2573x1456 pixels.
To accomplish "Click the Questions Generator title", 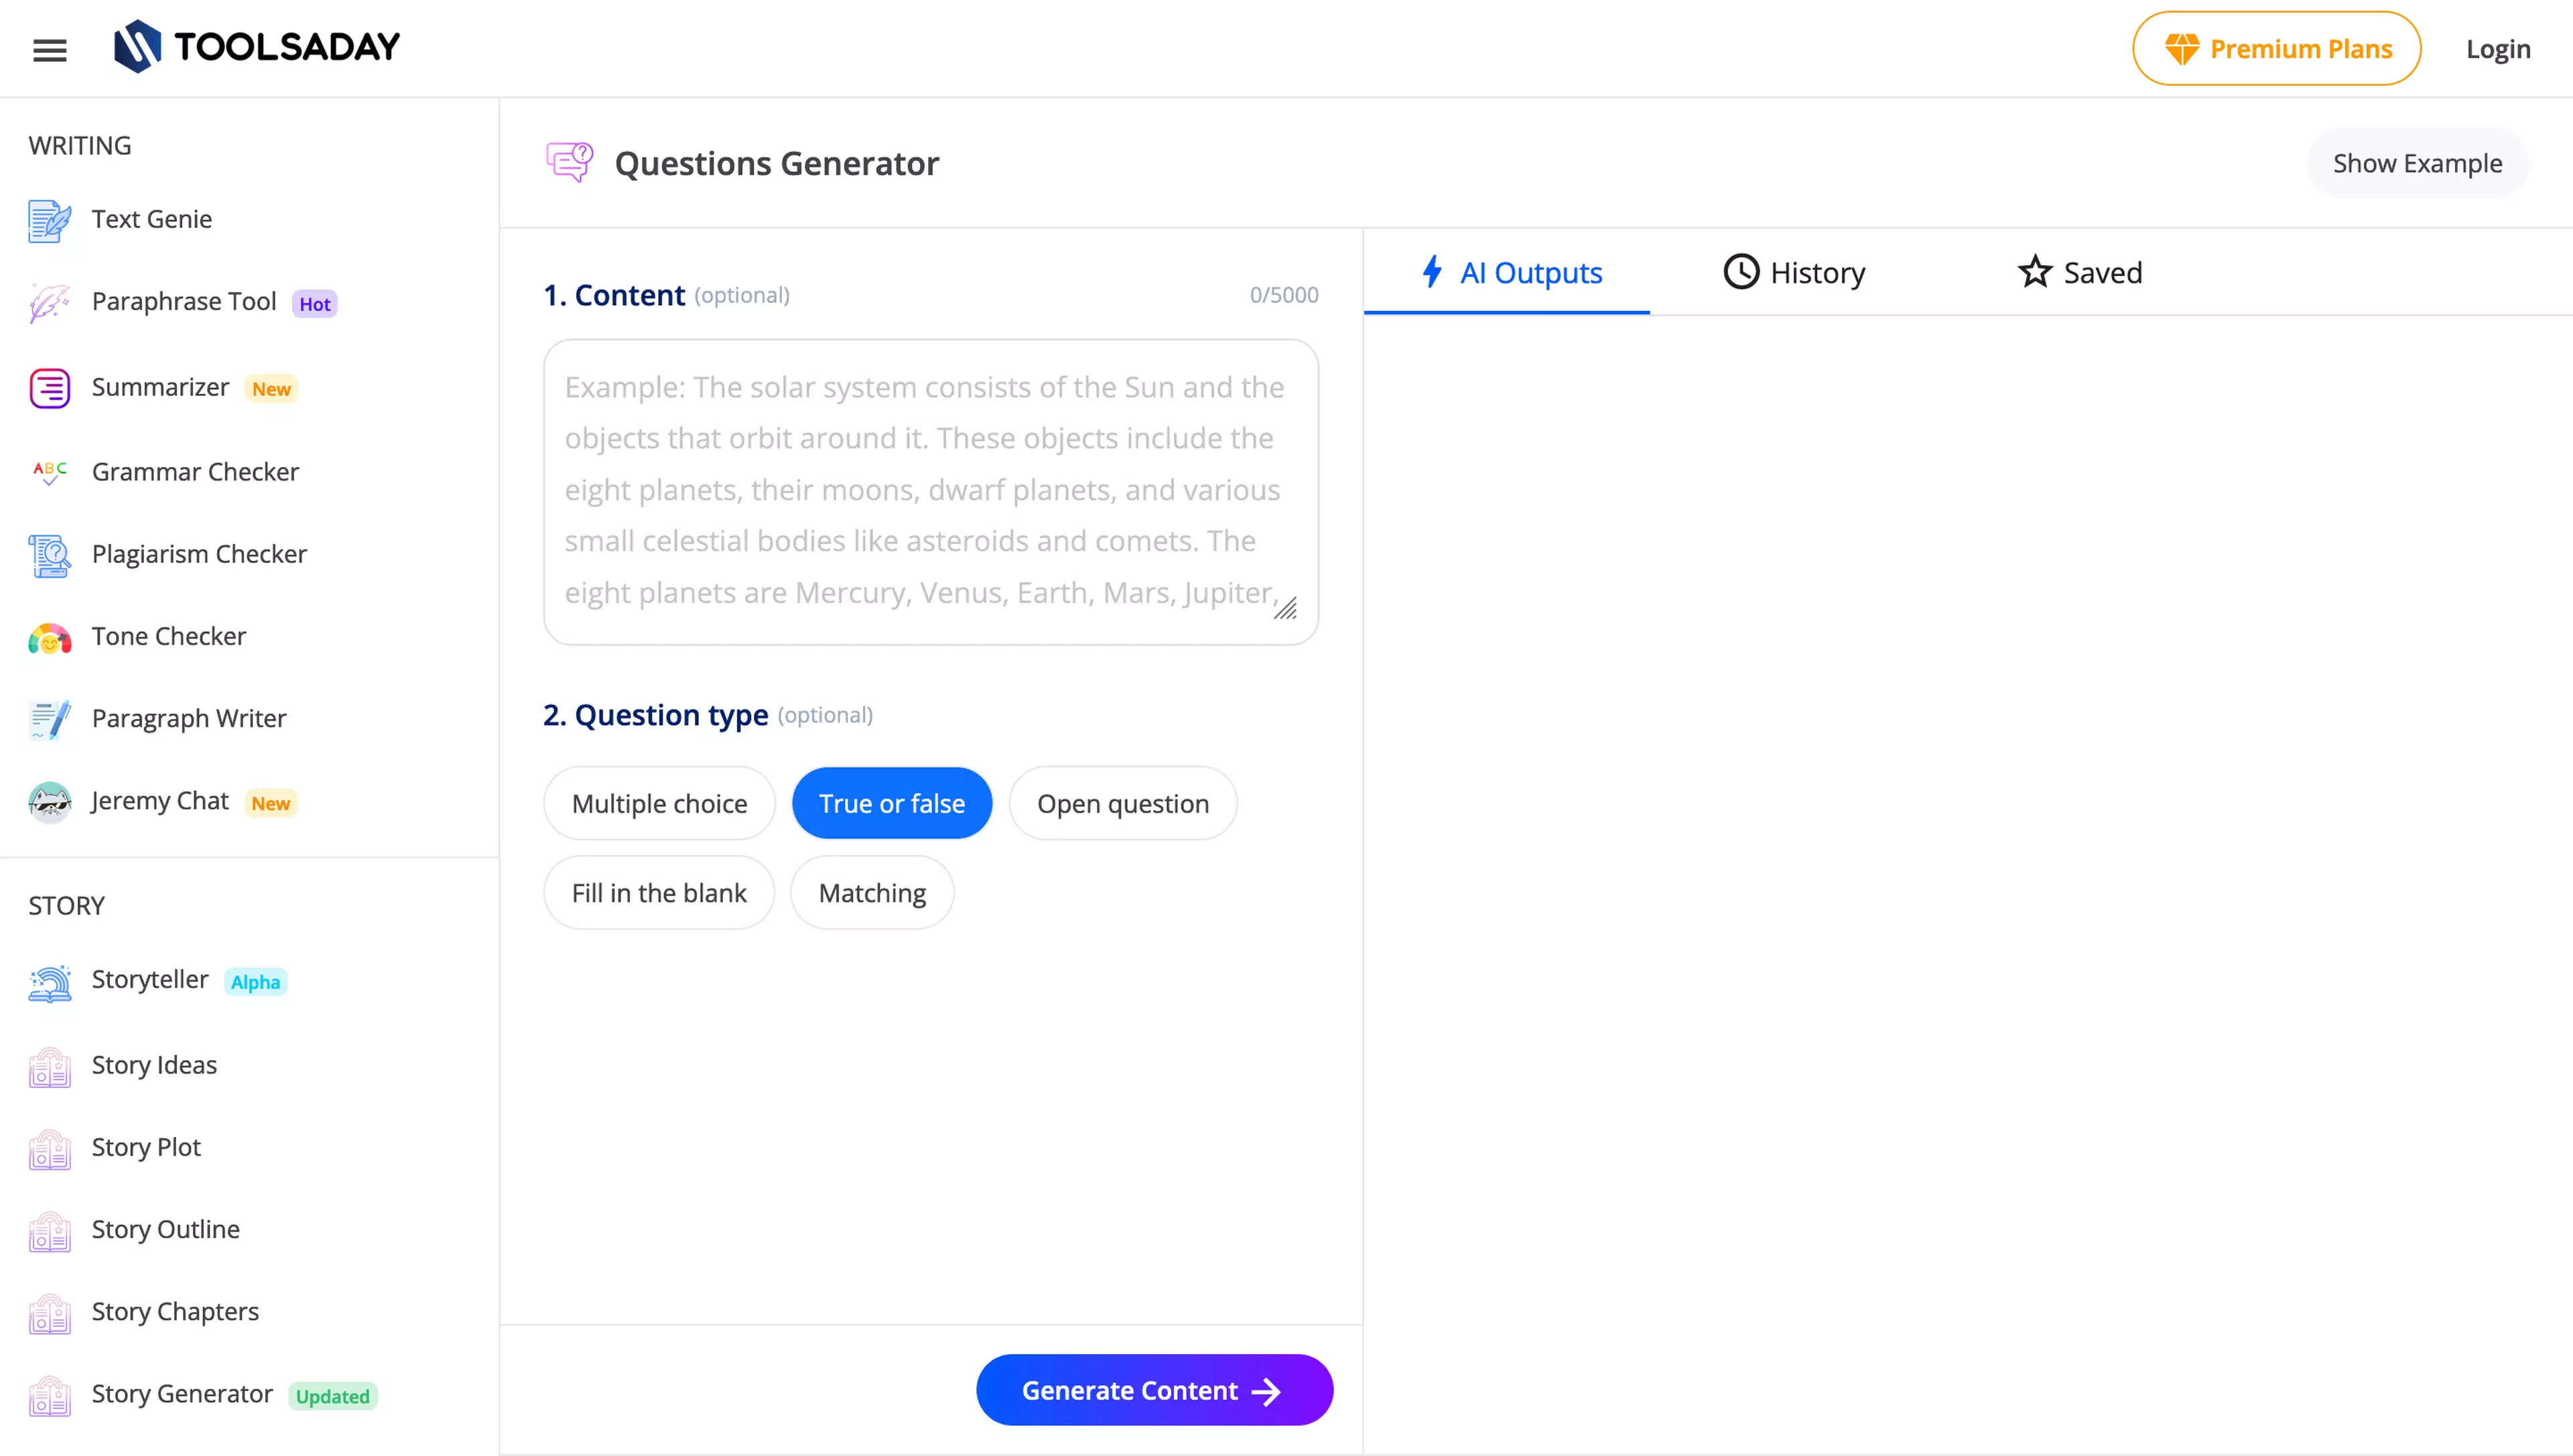I will pyautogui.click(x=776, y=162).
